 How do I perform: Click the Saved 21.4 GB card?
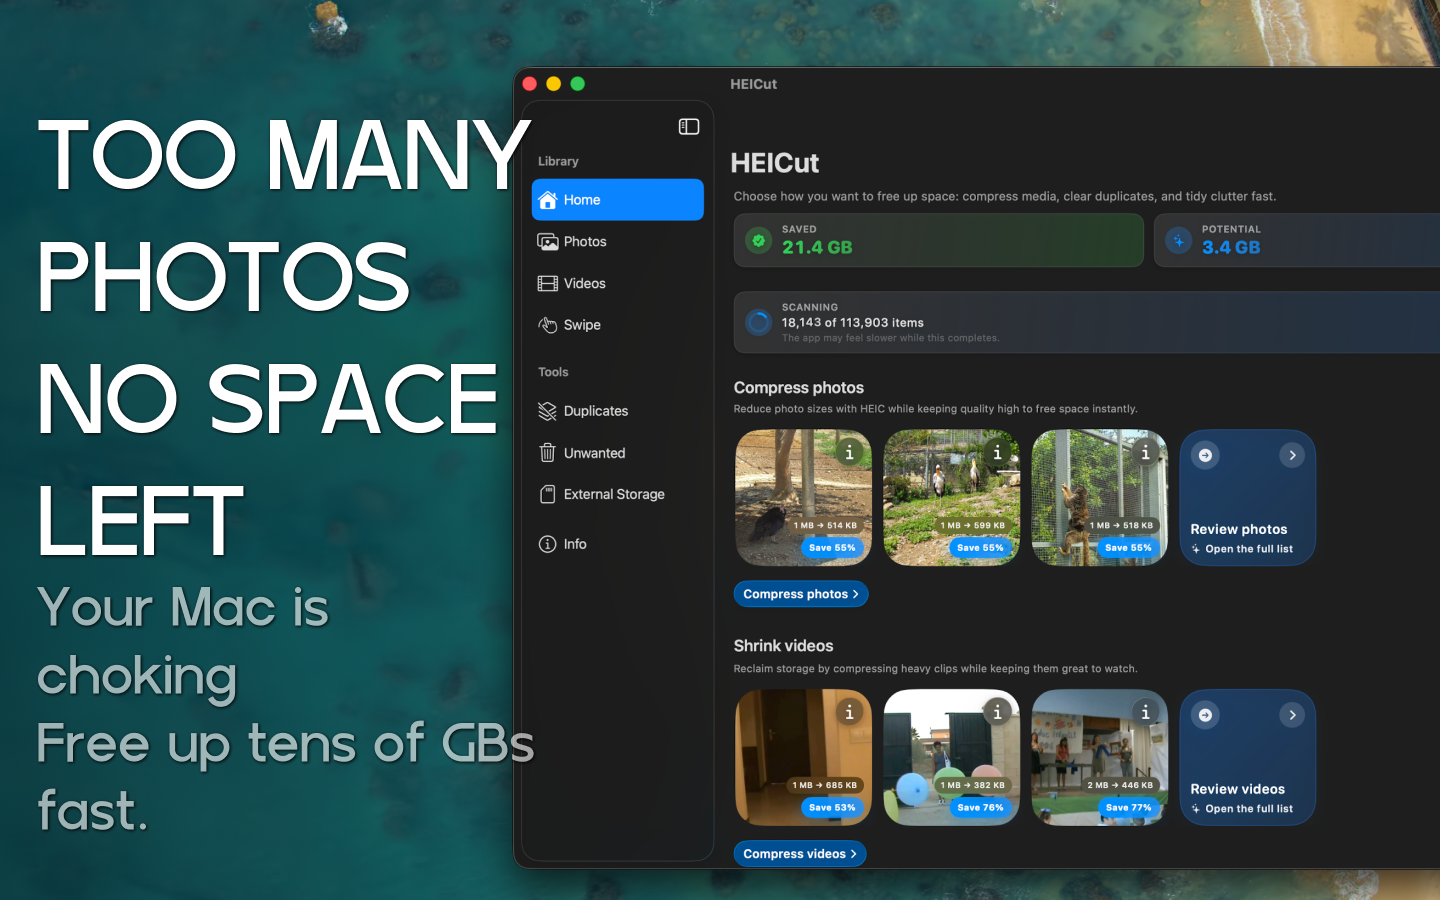pyautogui.click(x=939, y=240)
